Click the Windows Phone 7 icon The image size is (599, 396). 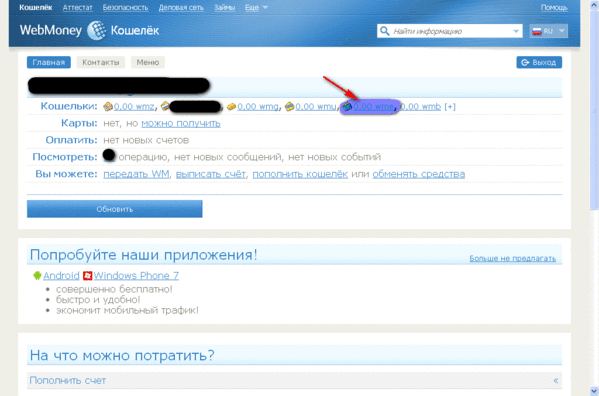point(87,275)
